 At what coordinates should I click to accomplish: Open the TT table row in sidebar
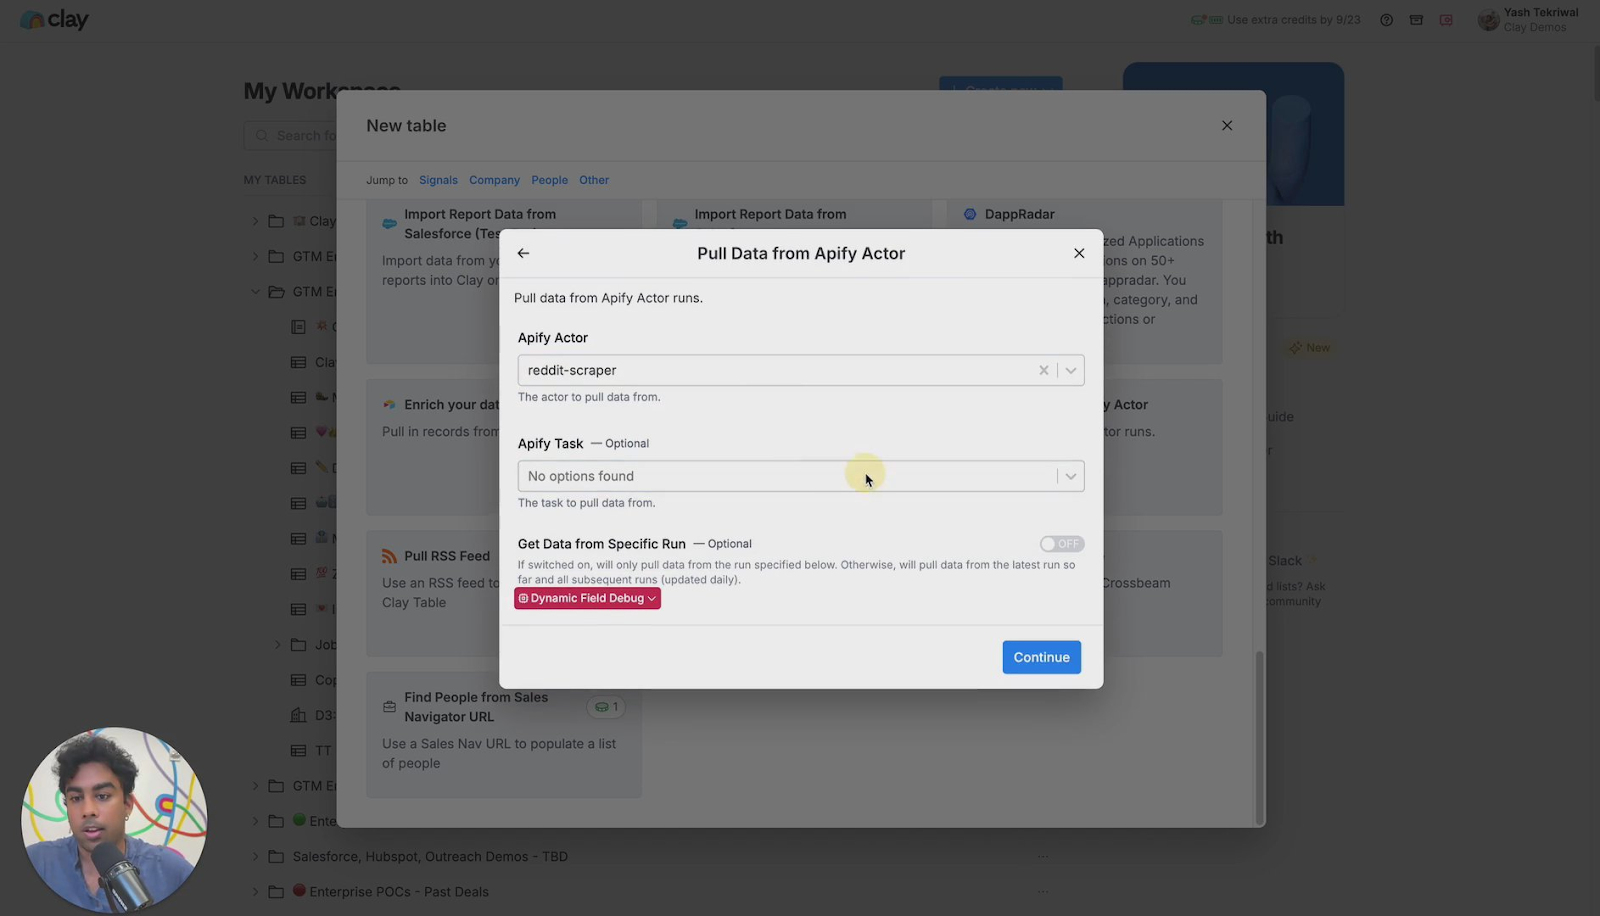[x=312, y=751]
